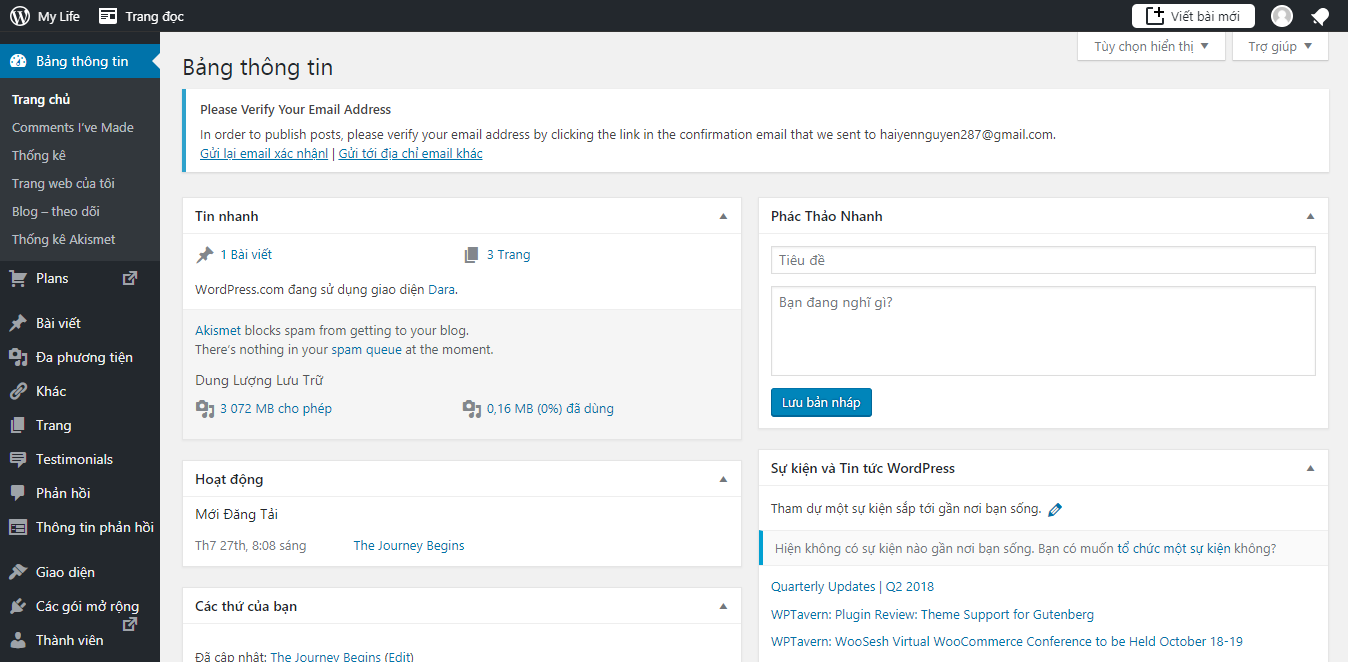Image resolution: width=1348 pixels, height=662 pixels.
Task: Click the Tiêu đề input field
Action: pos(1042,260)
